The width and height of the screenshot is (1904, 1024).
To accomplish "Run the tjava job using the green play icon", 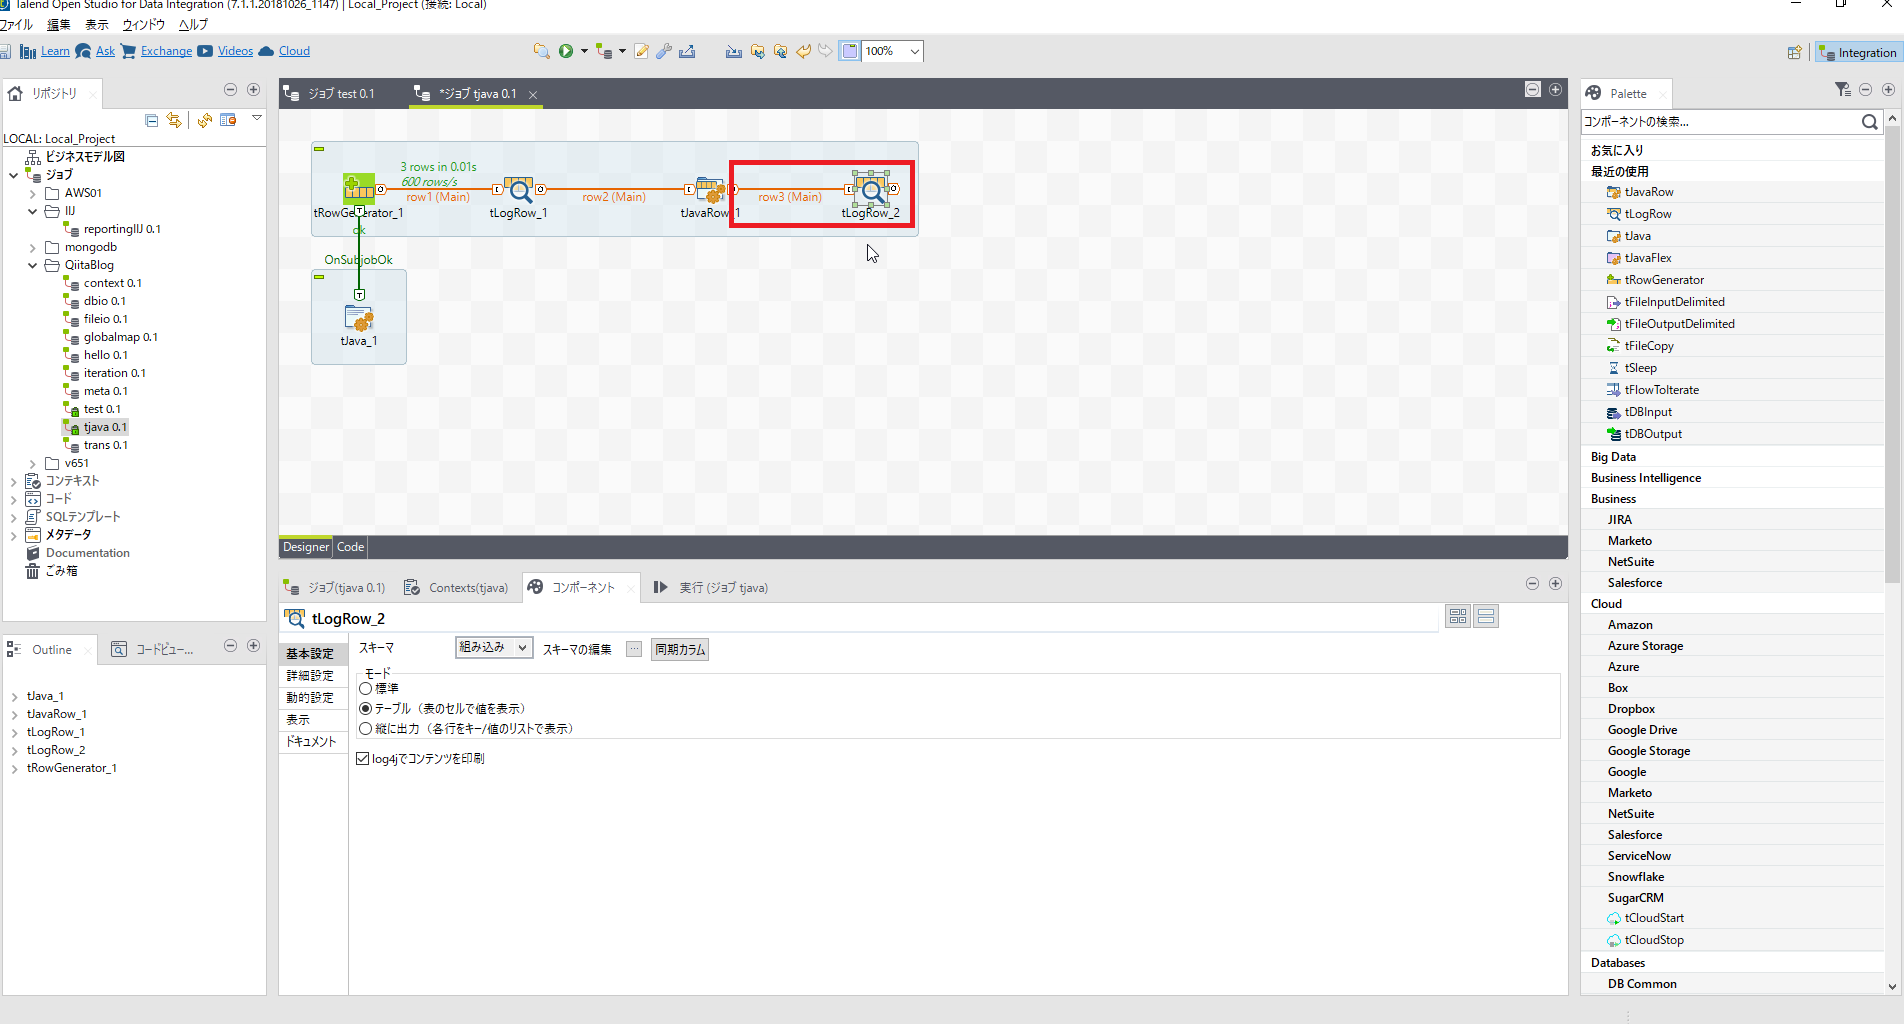I will click(x=567, y=51).
